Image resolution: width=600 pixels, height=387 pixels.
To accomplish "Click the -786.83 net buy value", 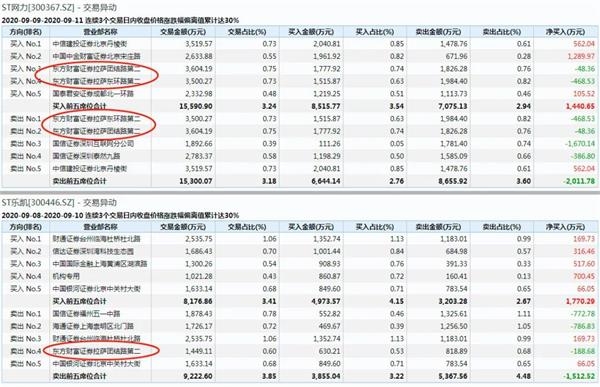I will (x=583, y=327).
